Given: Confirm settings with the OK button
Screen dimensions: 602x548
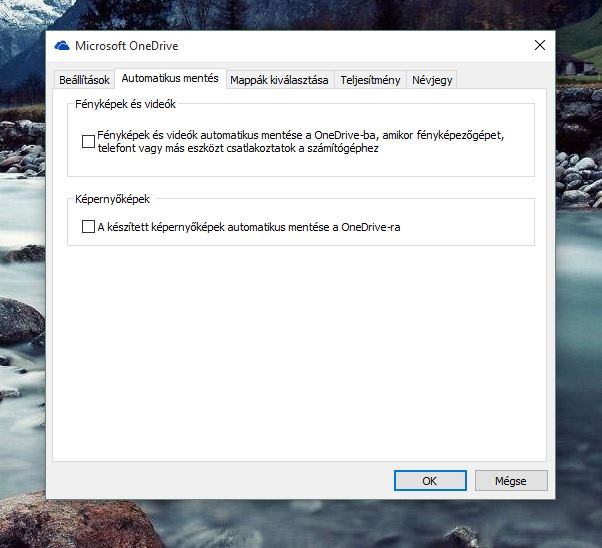Looking at the screenshot, I should click(x=430, y=480).
